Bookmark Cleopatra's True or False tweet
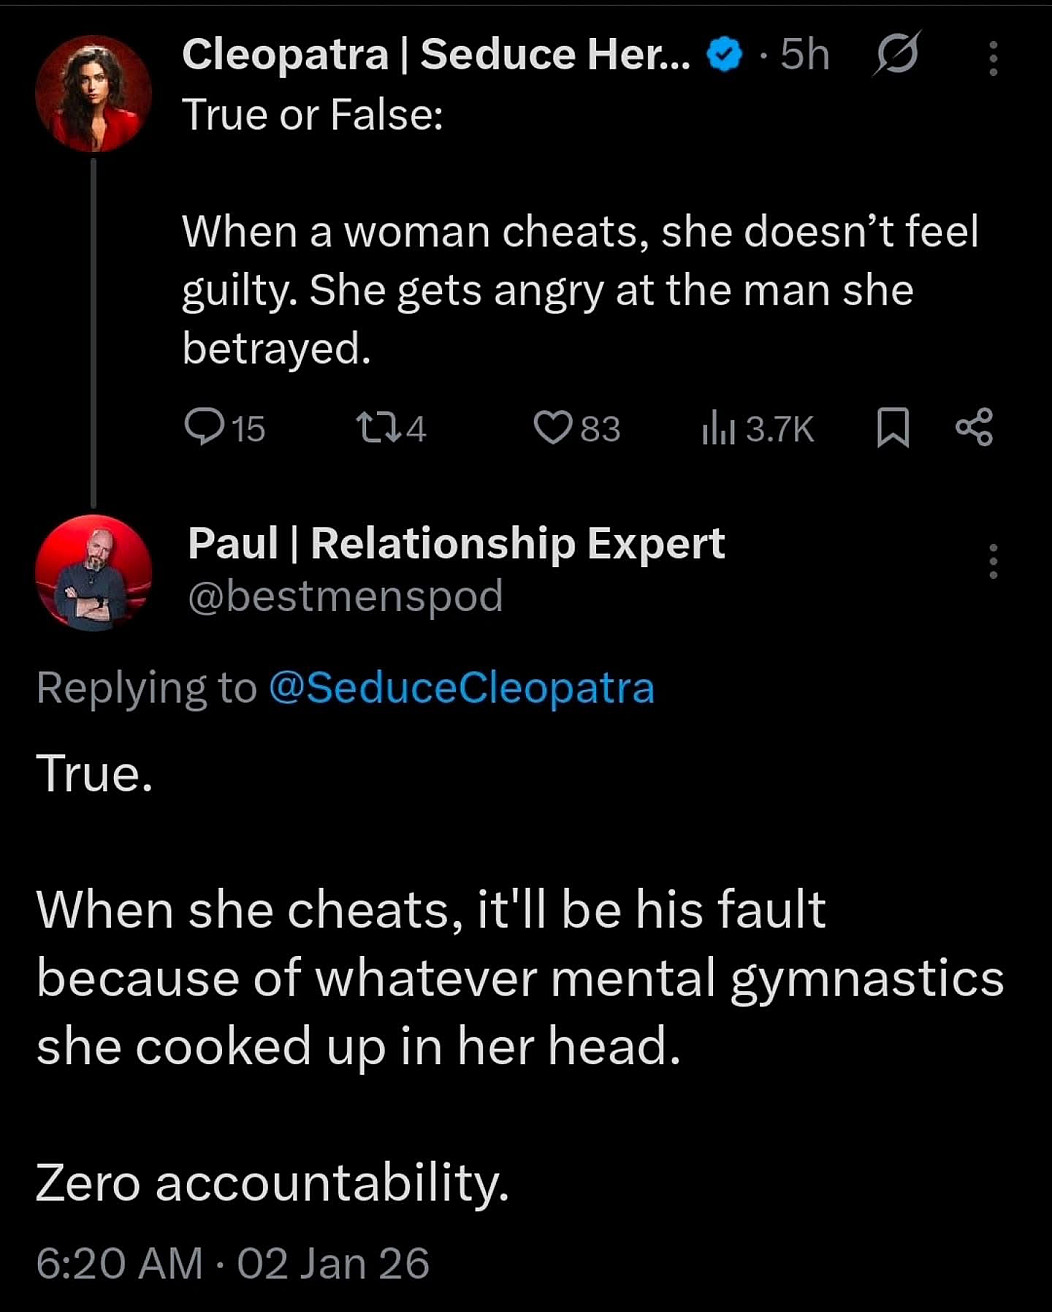Image resolution: width=1052 pixels, height=1312 pixels. (x=892, y=428)
